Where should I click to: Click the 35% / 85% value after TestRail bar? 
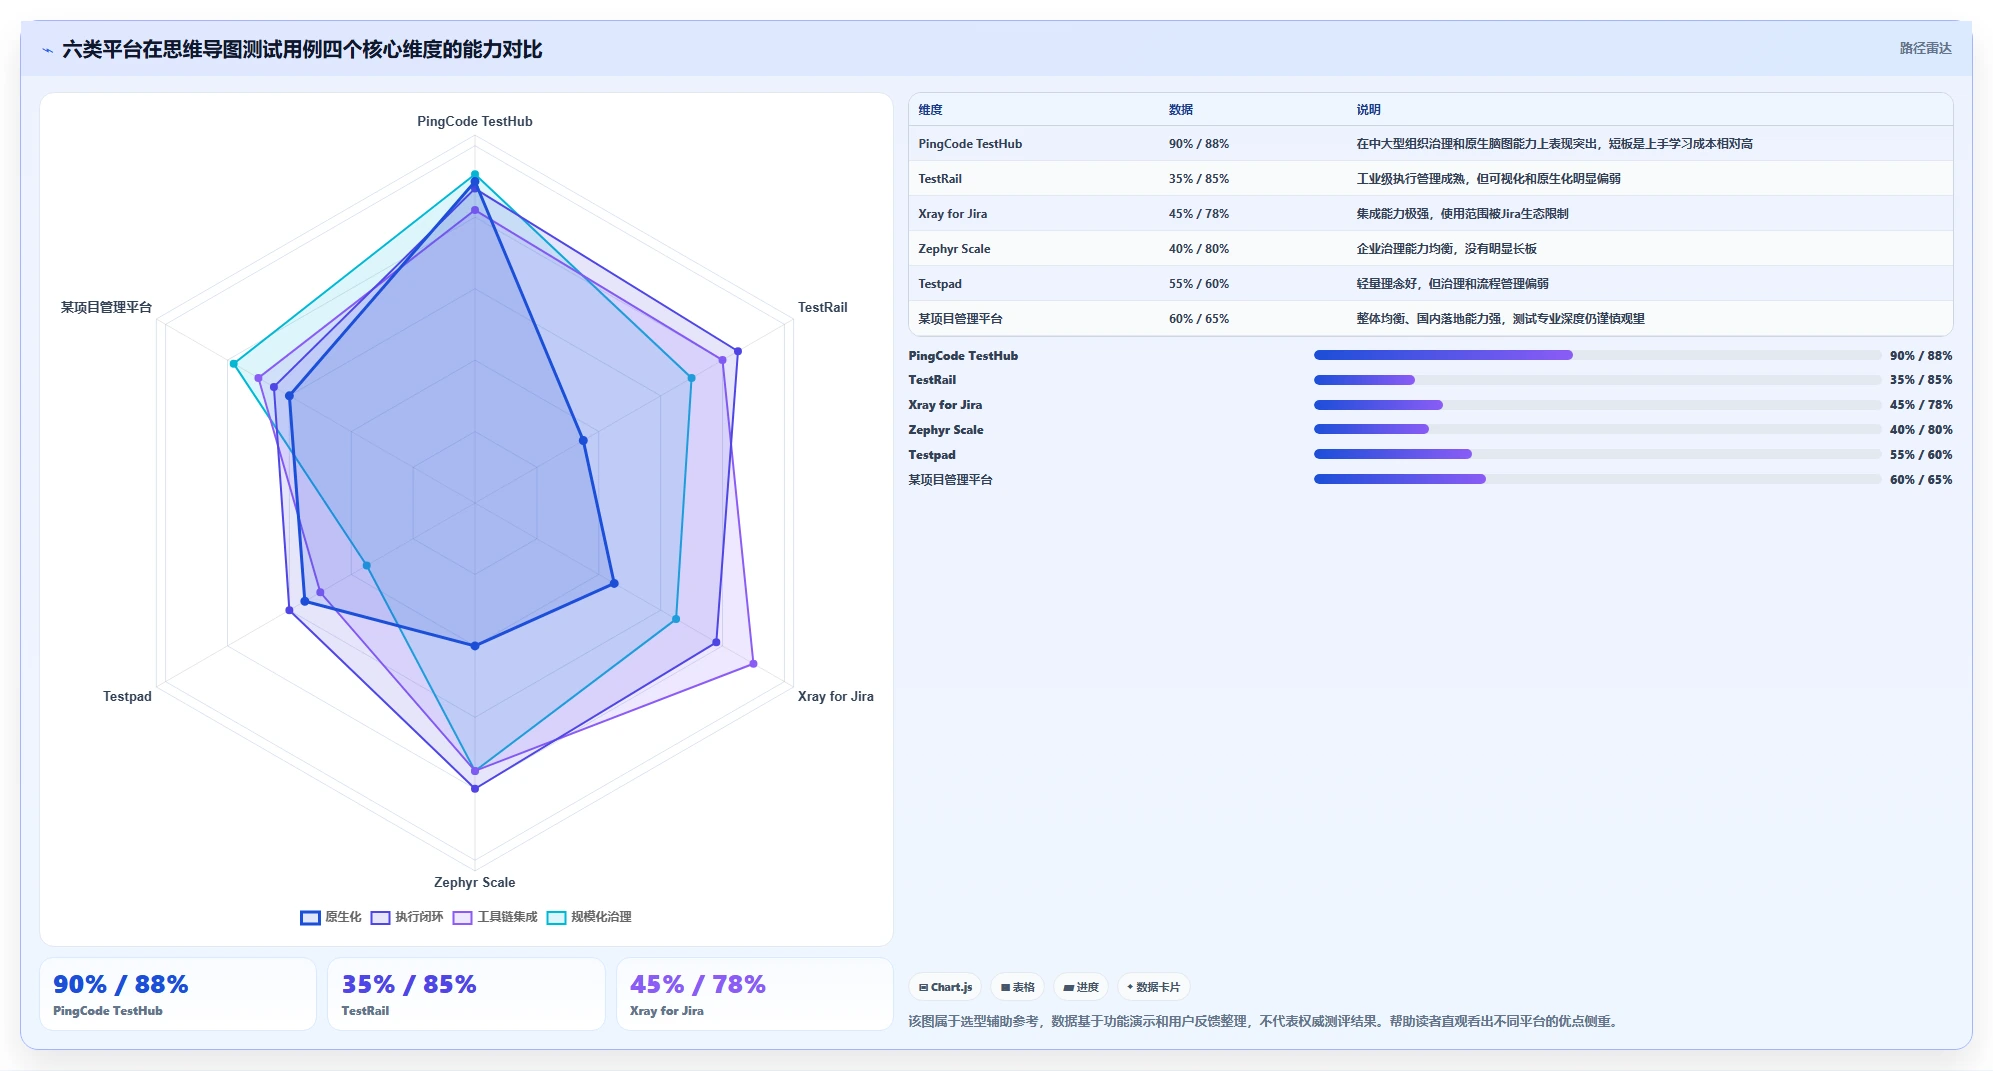[x=1921, y=380]
